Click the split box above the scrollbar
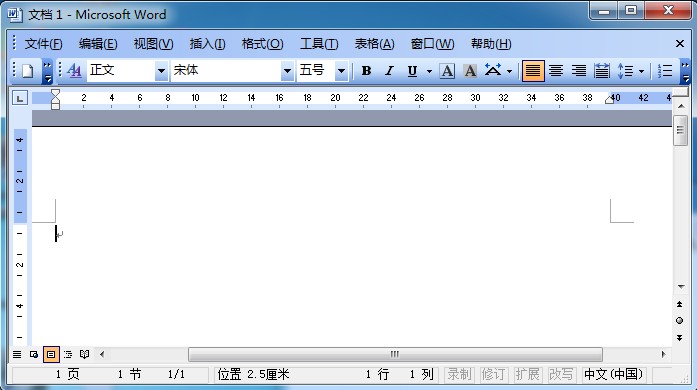The width and height of the screenshot is (697, 390). click(x=681, y=92)
